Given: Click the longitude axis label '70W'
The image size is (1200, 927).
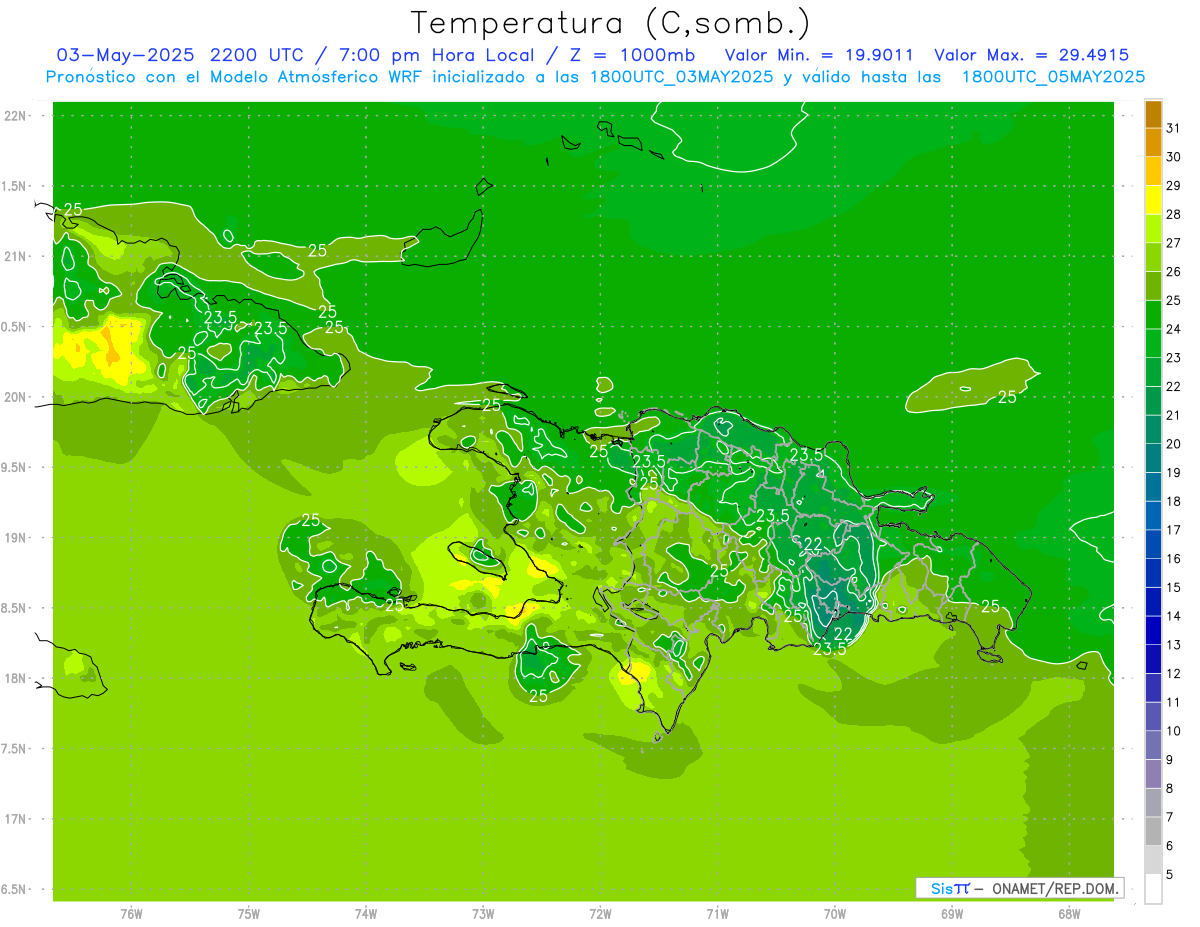Looking at the screenshot, I should pos(835,913).
